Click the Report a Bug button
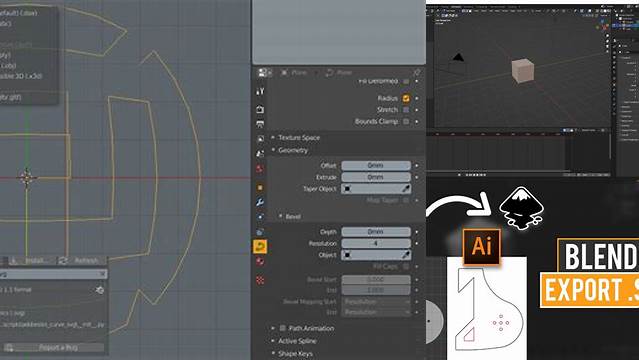 54,347
